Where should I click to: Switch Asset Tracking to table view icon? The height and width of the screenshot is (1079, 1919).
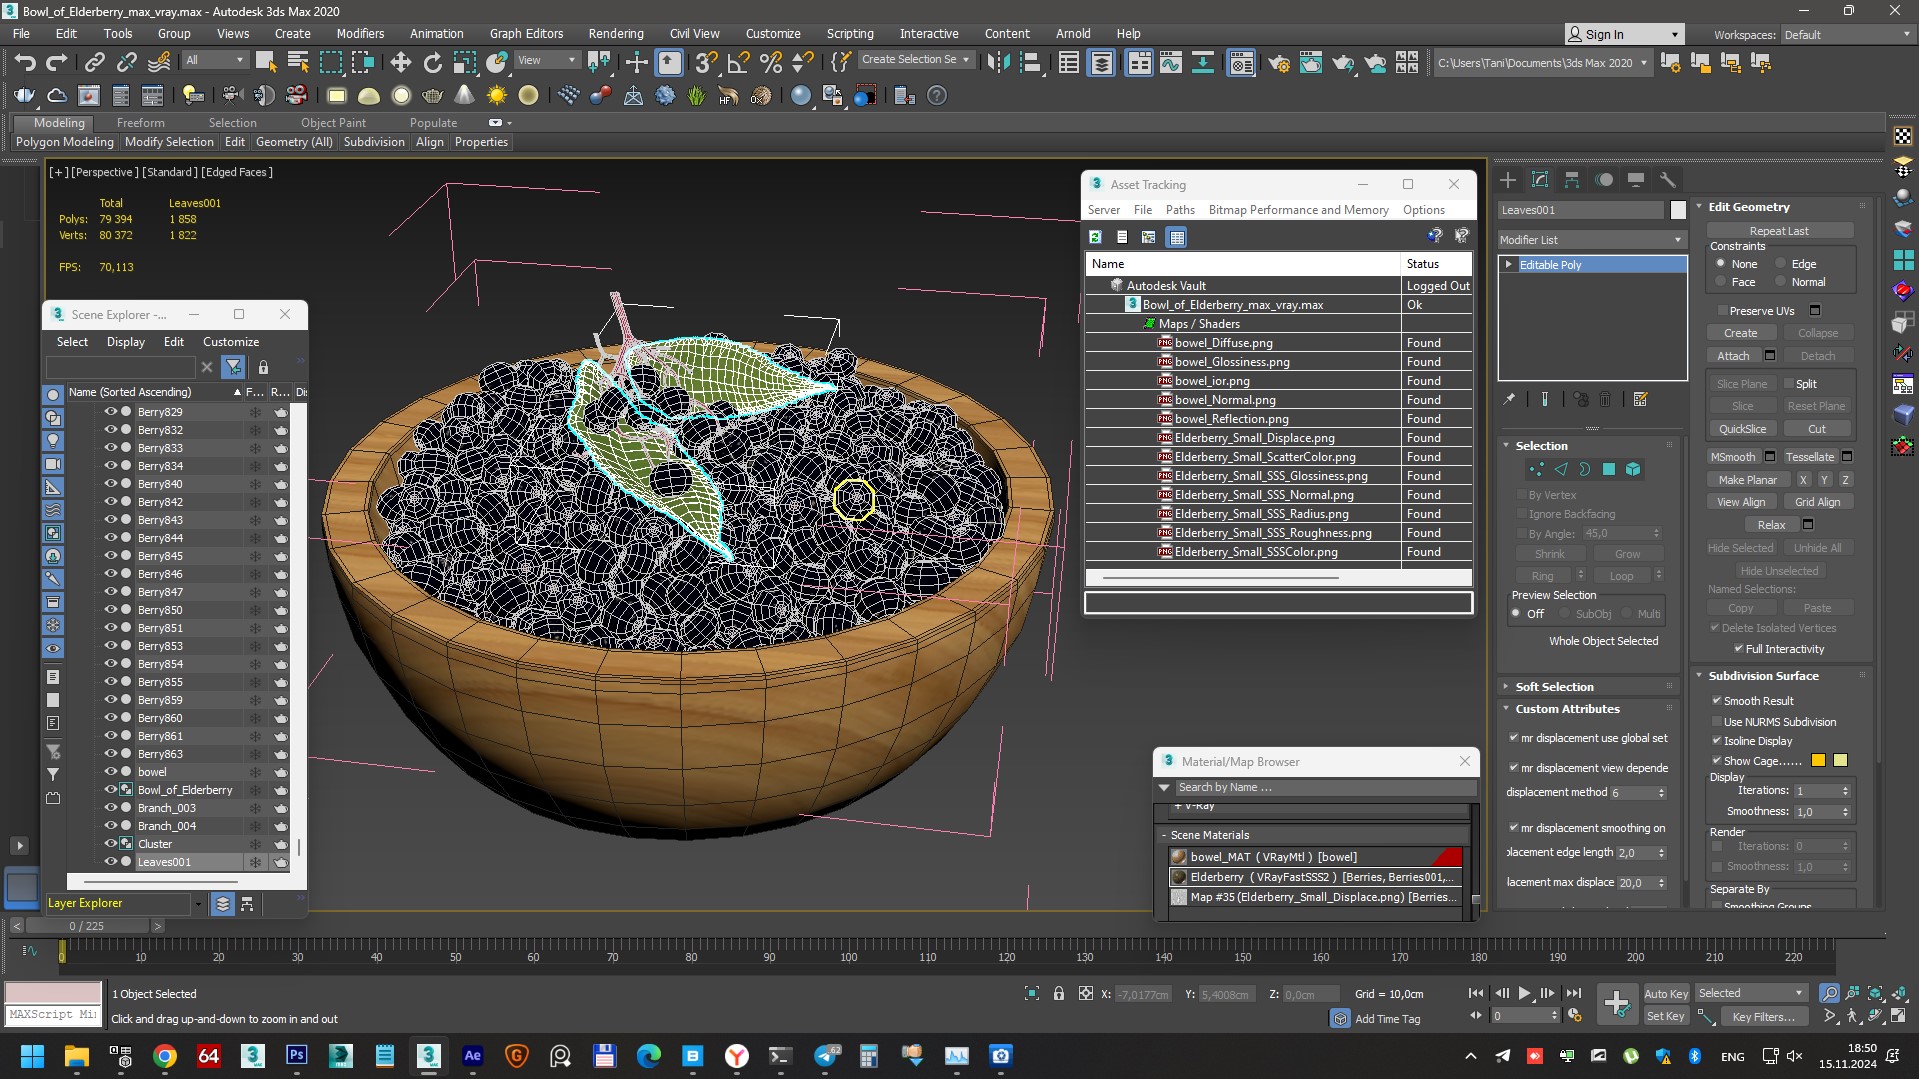[1176, 237]
